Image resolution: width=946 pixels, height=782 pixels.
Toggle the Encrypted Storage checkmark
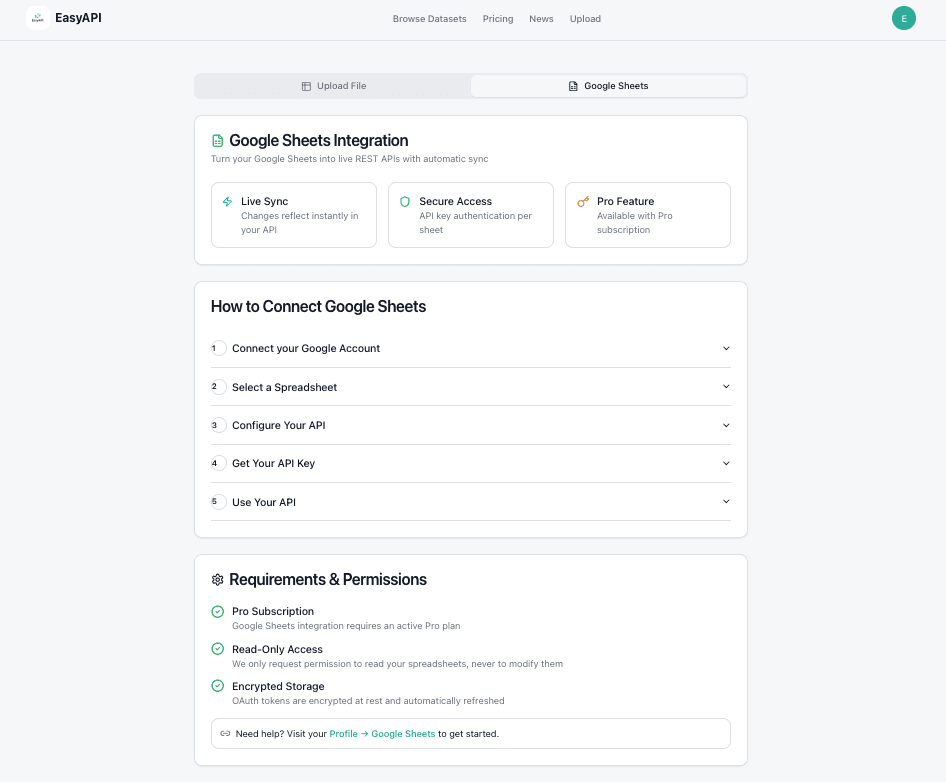point(217,686)
